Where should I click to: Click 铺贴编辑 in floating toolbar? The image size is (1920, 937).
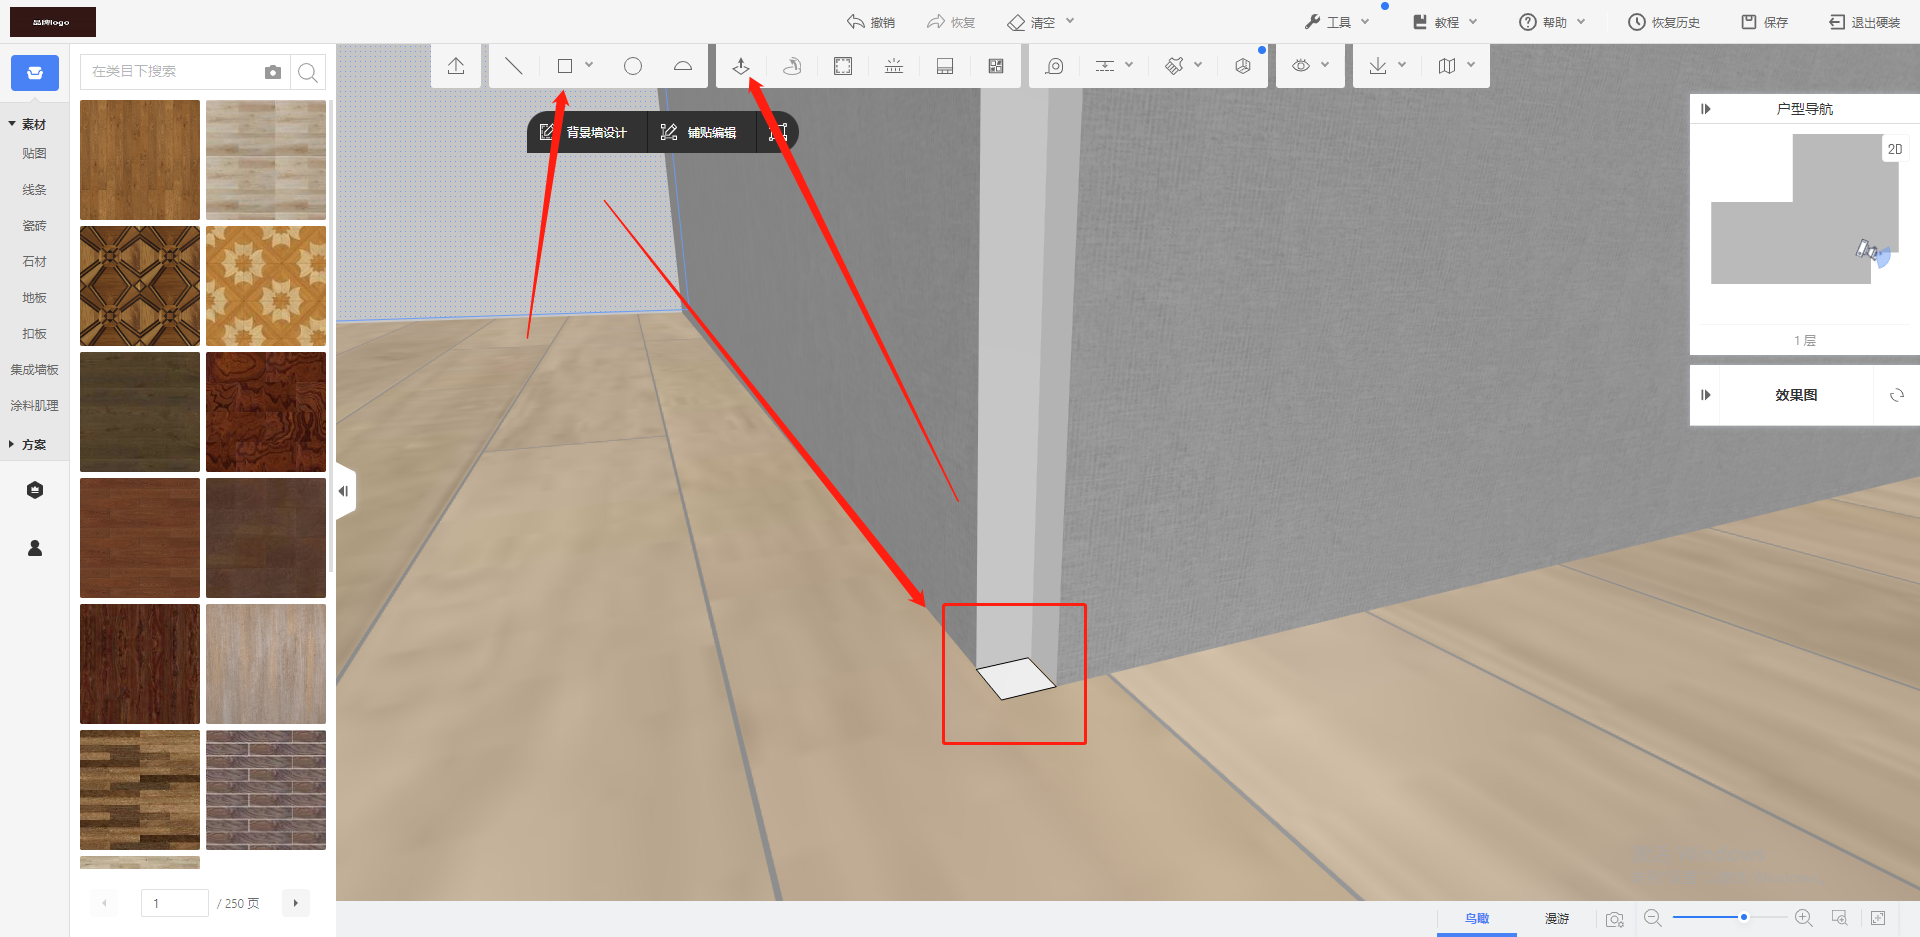(699, 132)
